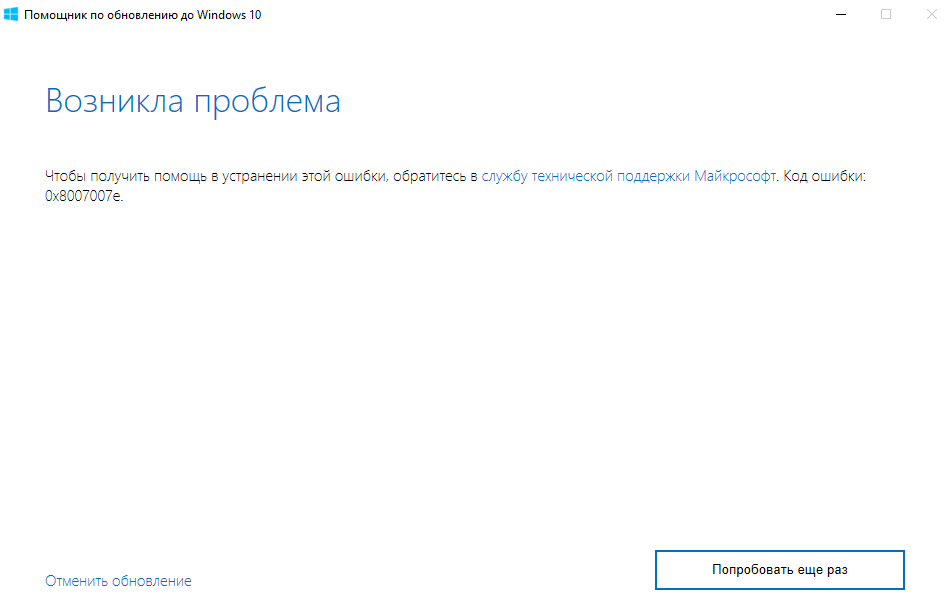Close the Windows 10 Update Assistant window
949x608 pixels.
click(931, 15)
